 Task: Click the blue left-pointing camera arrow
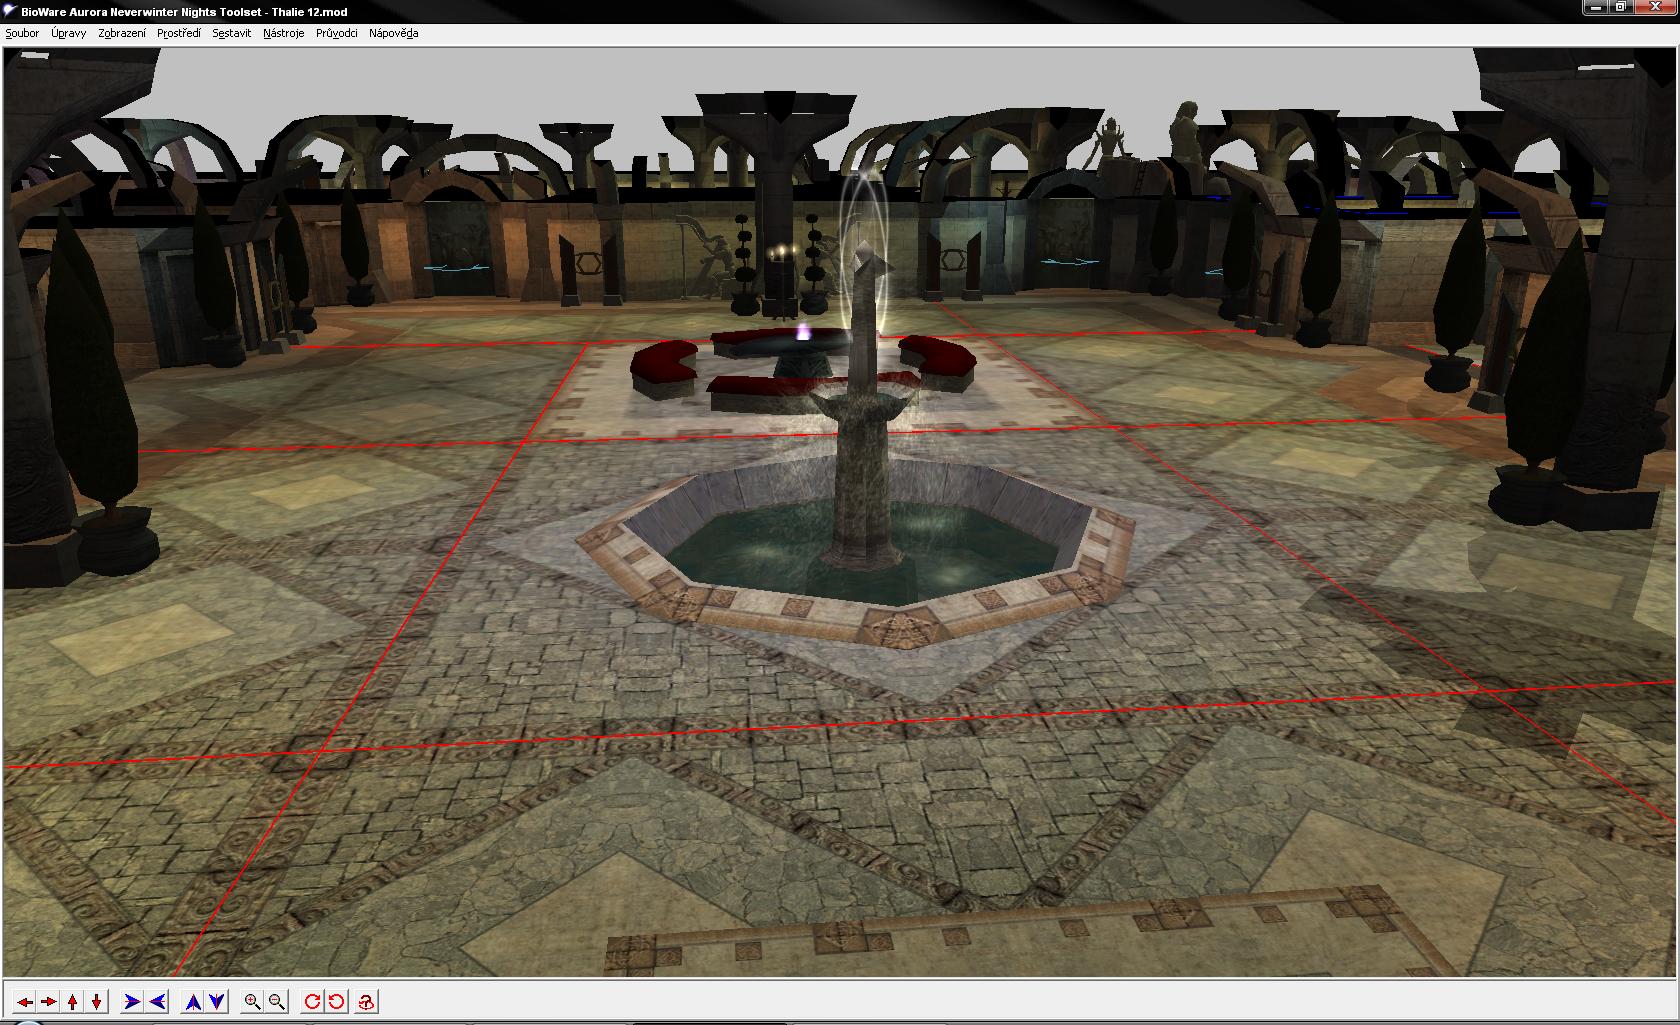pos(157,1002)
